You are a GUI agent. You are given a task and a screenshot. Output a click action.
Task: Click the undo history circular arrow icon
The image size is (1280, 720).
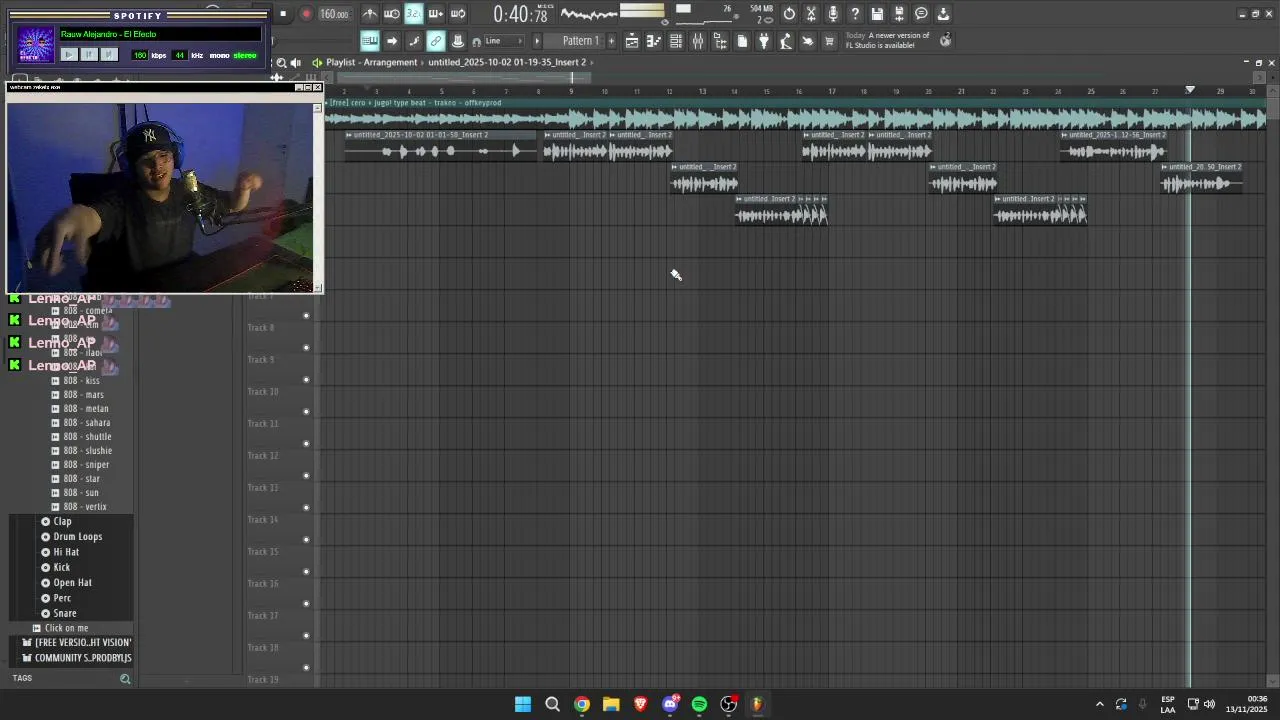pos(789,14)
